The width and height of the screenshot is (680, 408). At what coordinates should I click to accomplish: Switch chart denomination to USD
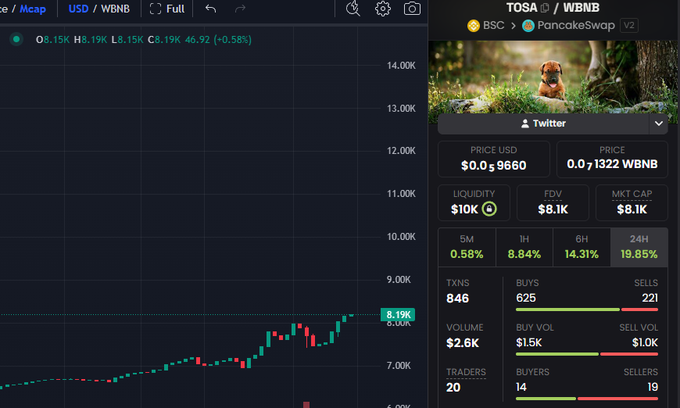(78, 9)
